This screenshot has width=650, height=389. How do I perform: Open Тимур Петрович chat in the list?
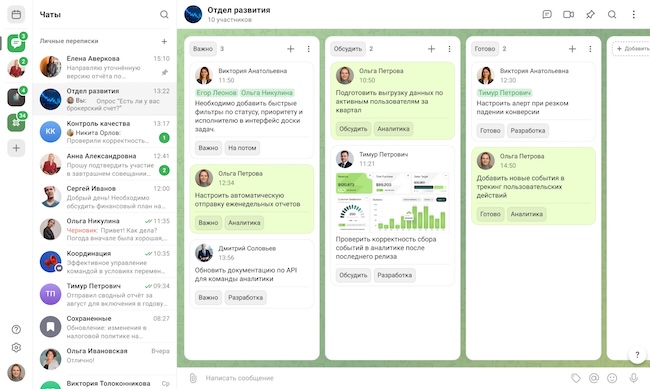tap(104, 294)
